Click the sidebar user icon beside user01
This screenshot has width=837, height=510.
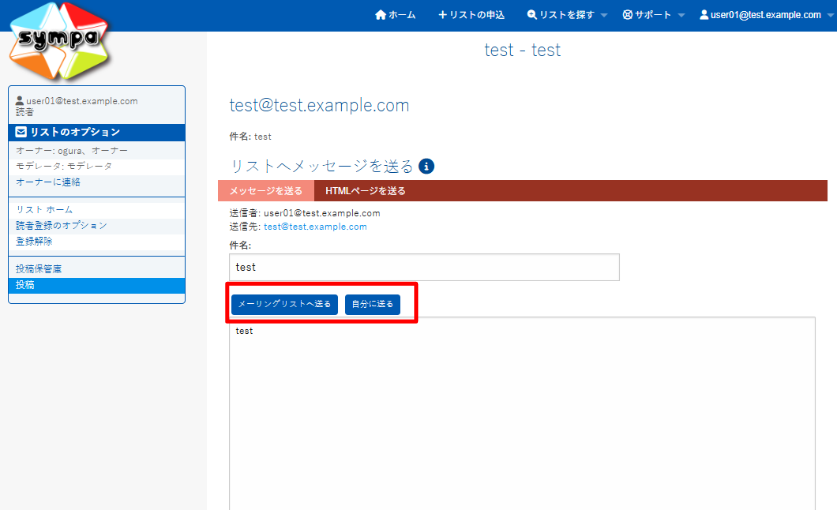pos(20,100)
